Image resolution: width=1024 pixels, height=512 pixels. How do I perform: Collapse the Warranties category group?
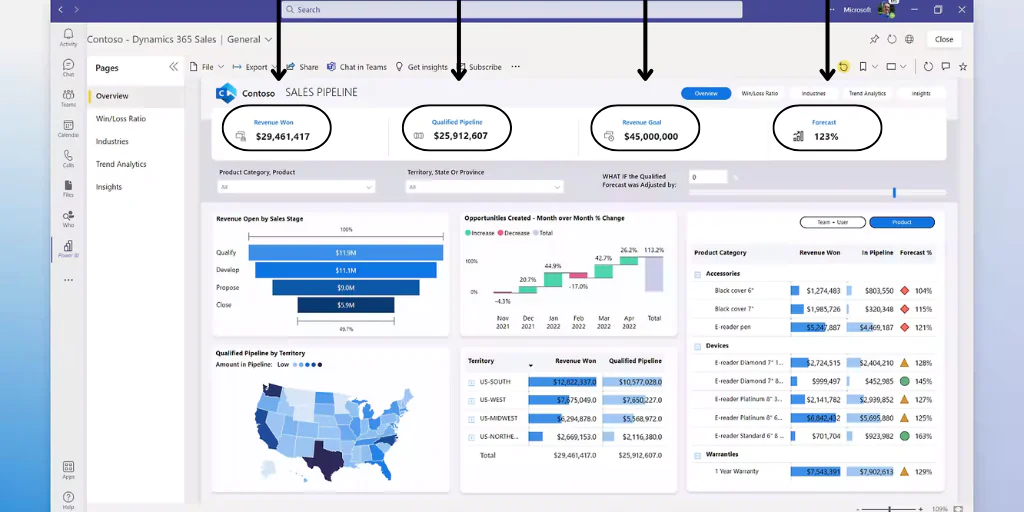[697, 455]
